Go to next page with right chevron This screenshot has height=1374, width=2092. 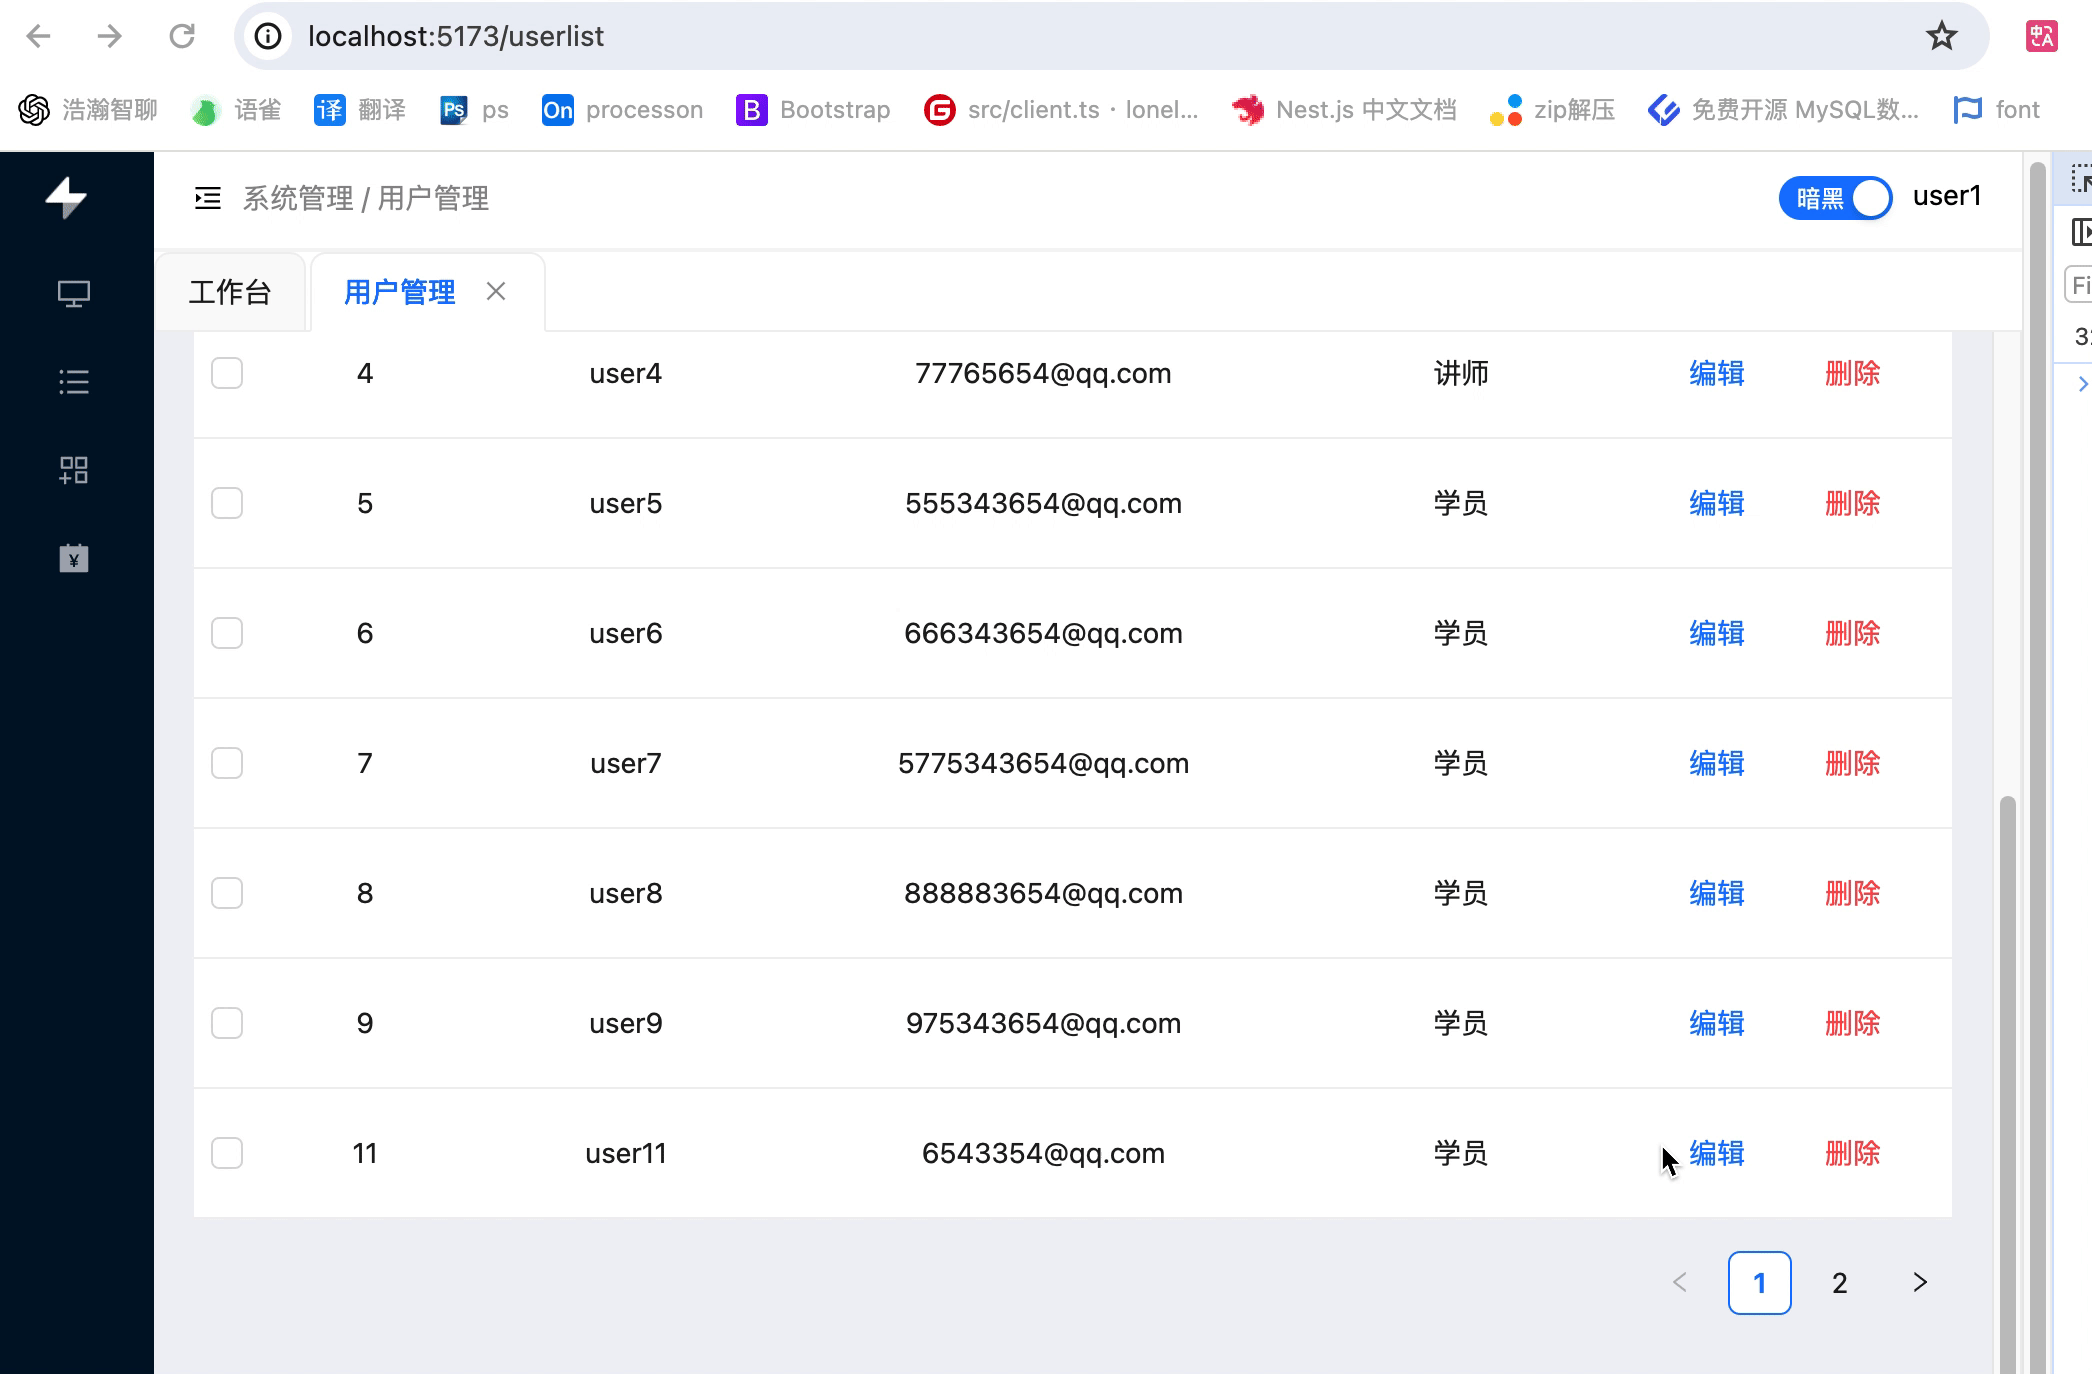click(x=1919, y=1282)
